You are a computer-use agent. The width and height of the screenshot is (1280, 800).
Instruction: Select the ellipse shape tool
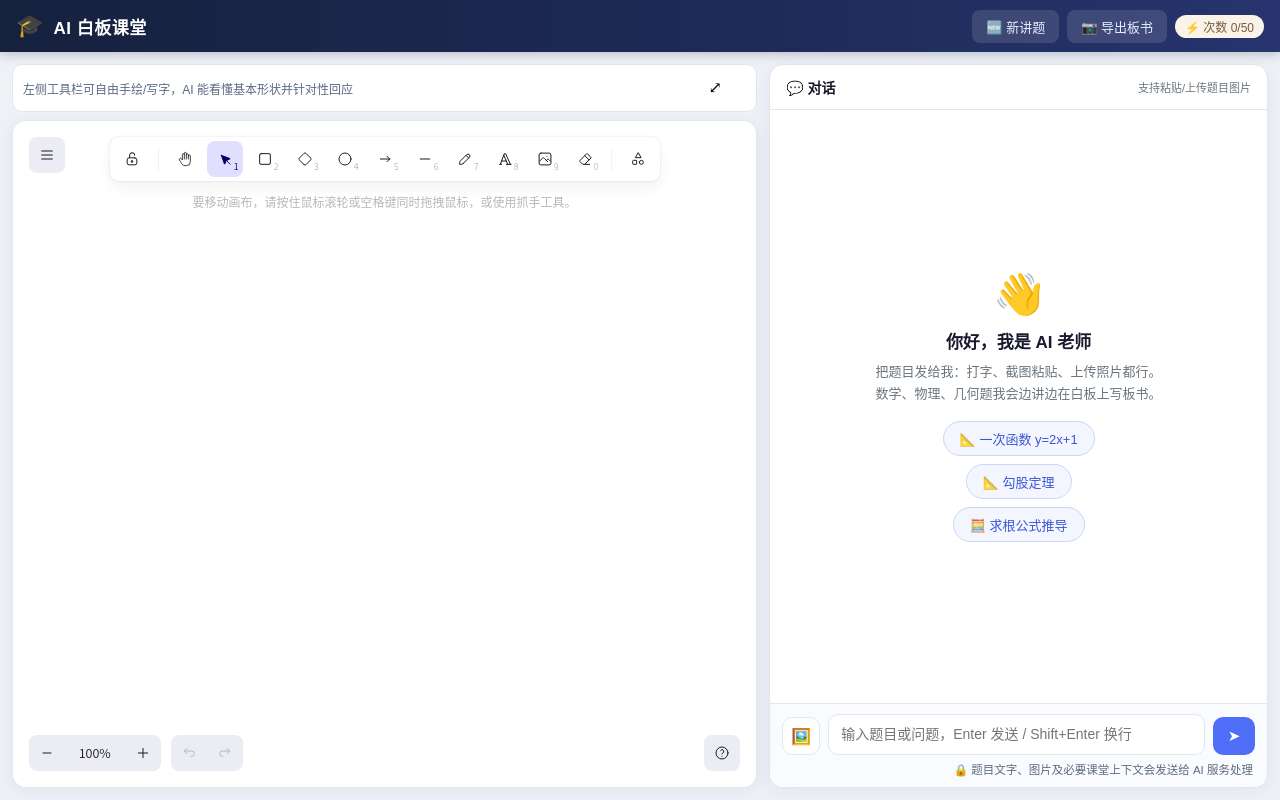coord(345,159)
